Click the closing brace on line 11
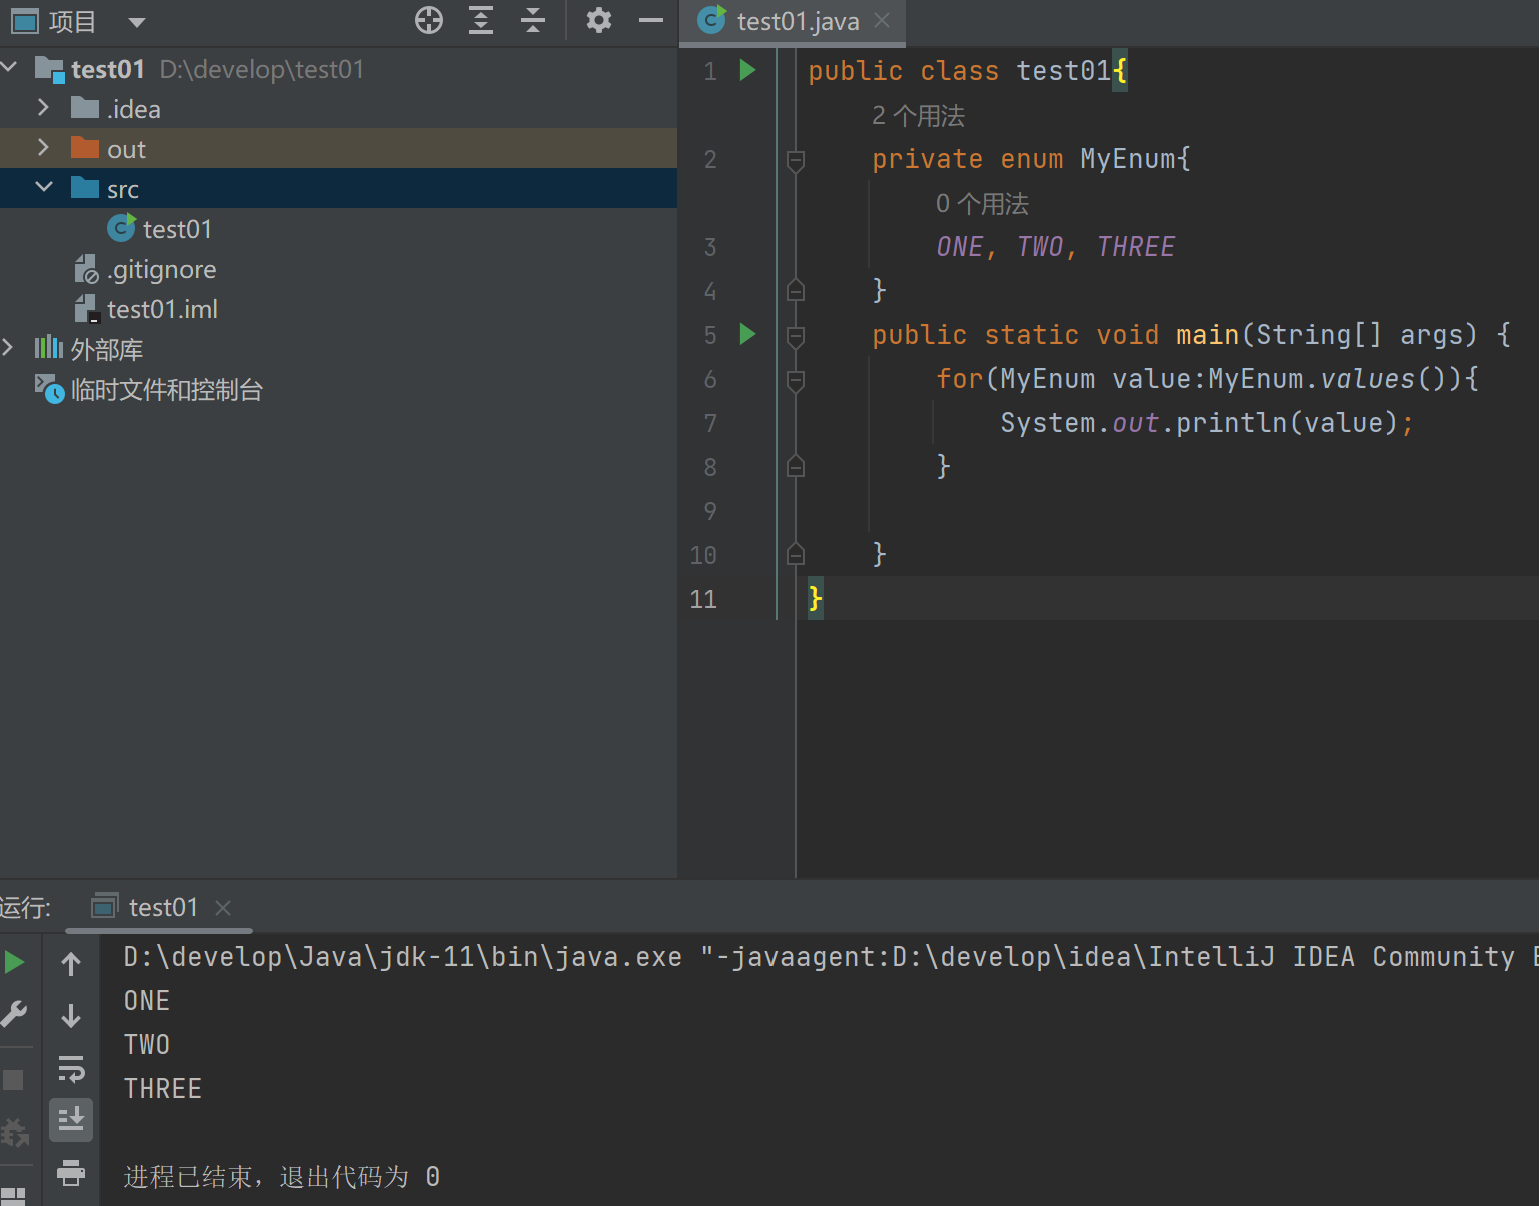1540x1206 pixels. pyautogui.click(x=816, y=598)
